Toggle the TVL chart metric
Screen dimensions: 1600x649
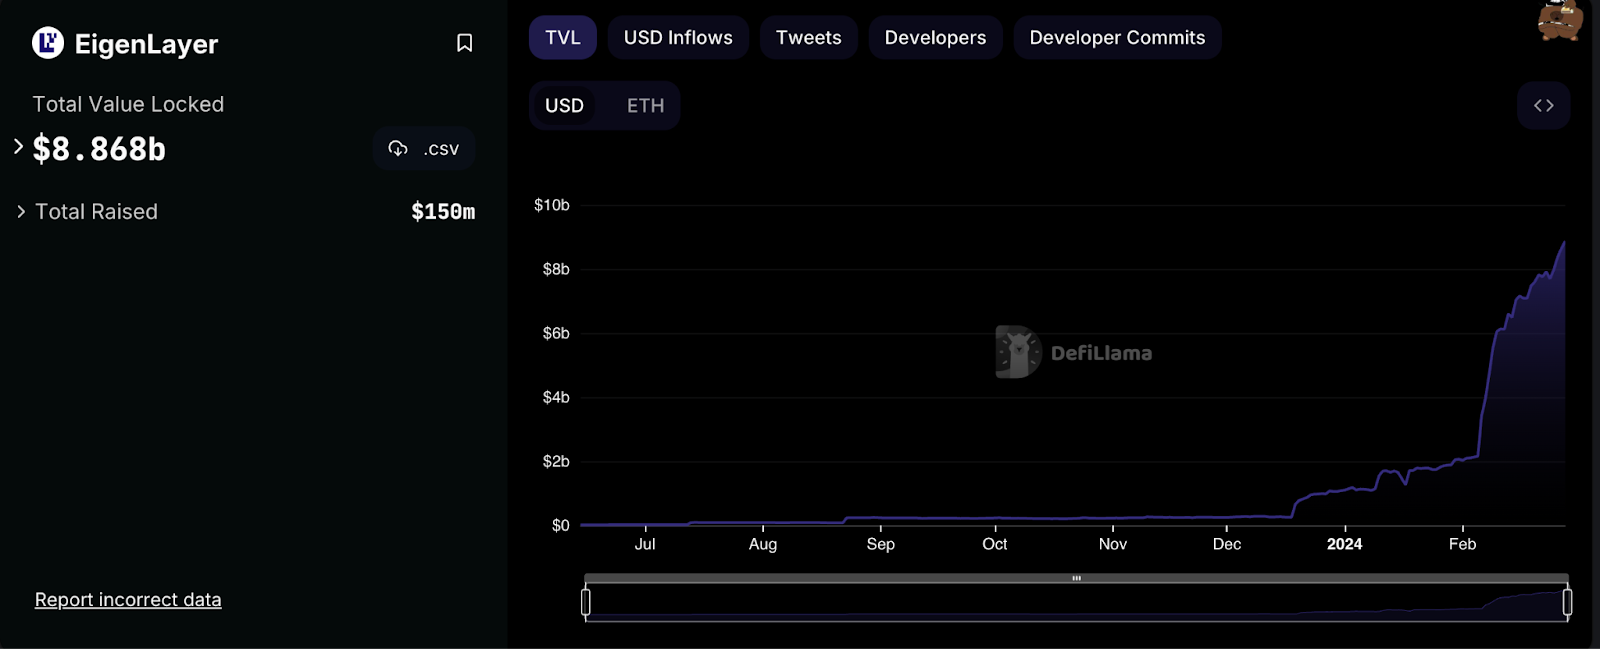[562, 38]
